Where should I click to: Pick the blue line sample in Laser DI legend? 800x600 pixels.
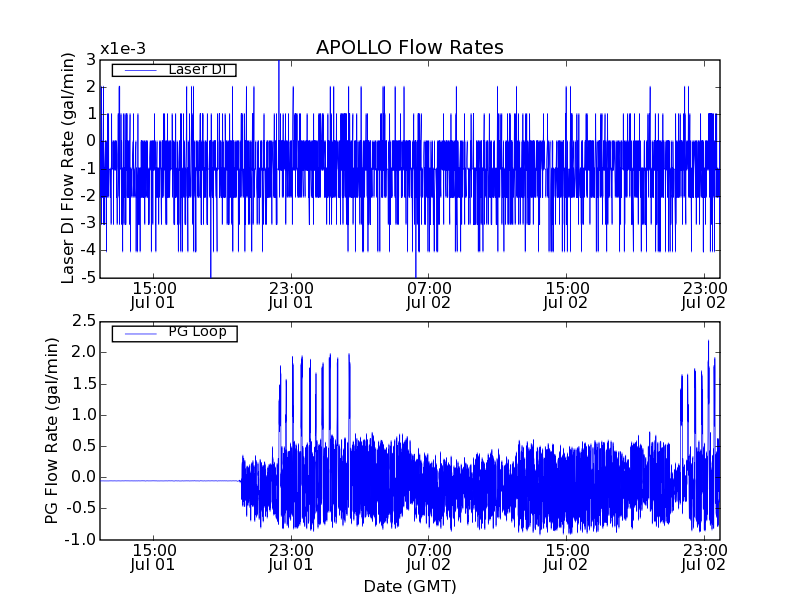click(x=140, y=70)
